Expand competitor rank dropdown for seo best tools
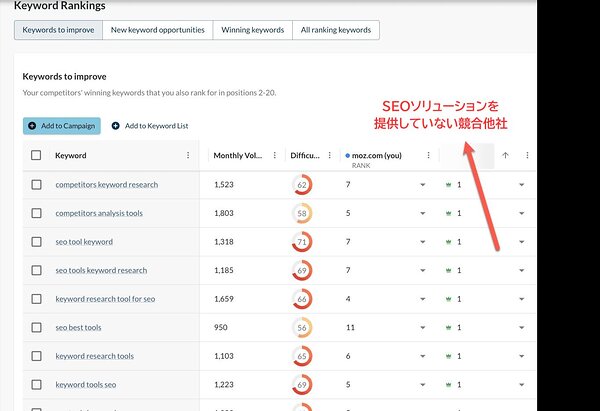600x411 pixels. (522, 328)
